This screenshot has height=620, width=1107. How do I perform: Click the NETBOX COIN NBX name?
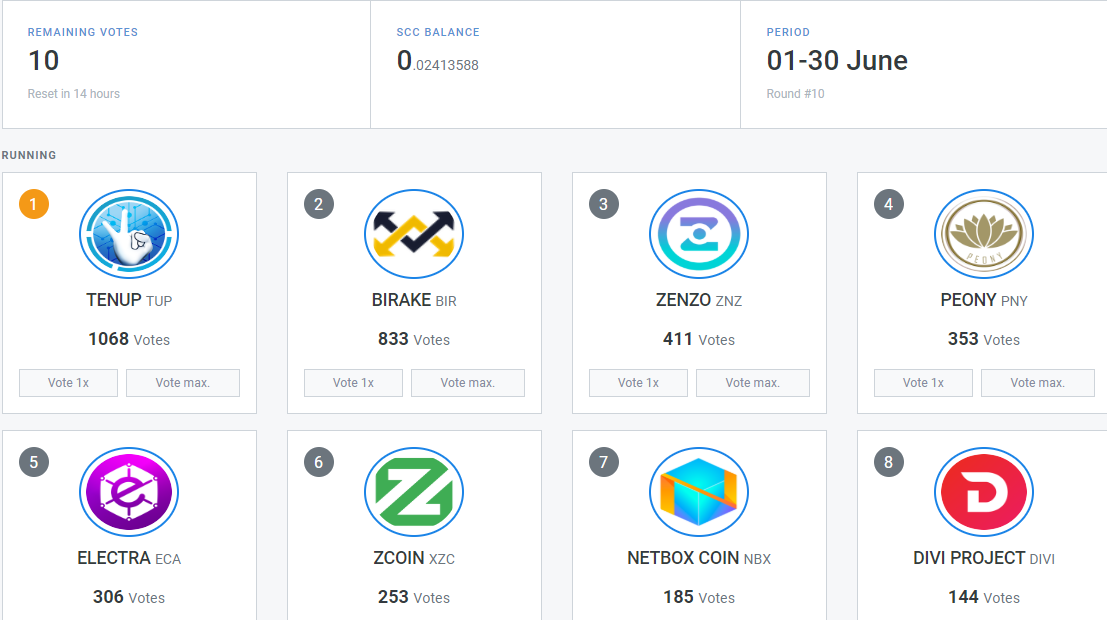coord(699,558)
